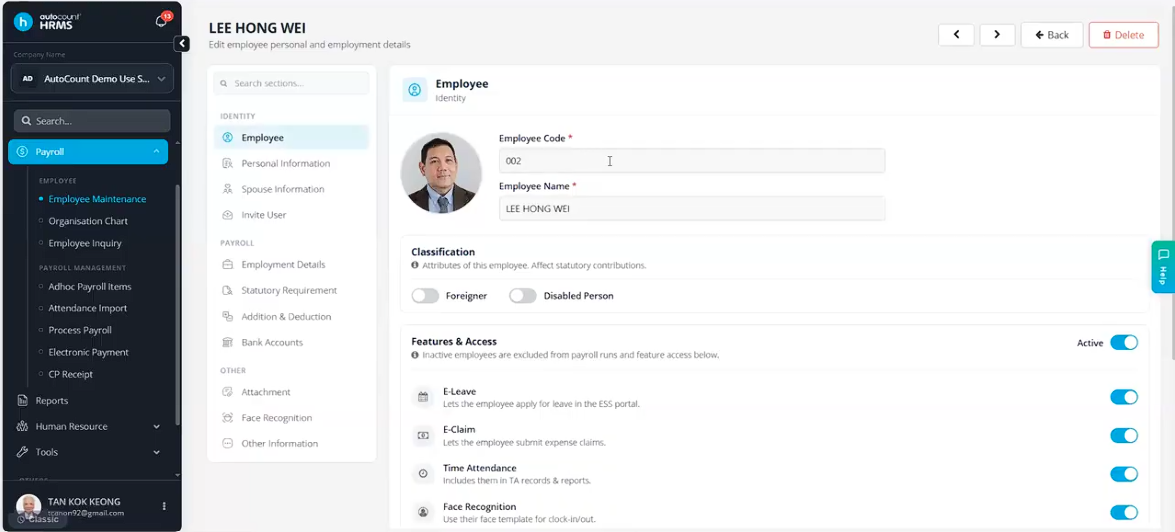The height and width of the screenshot is (532, 1175).
Task: Switch off the Active status toggle
Action: (1123, 342)
